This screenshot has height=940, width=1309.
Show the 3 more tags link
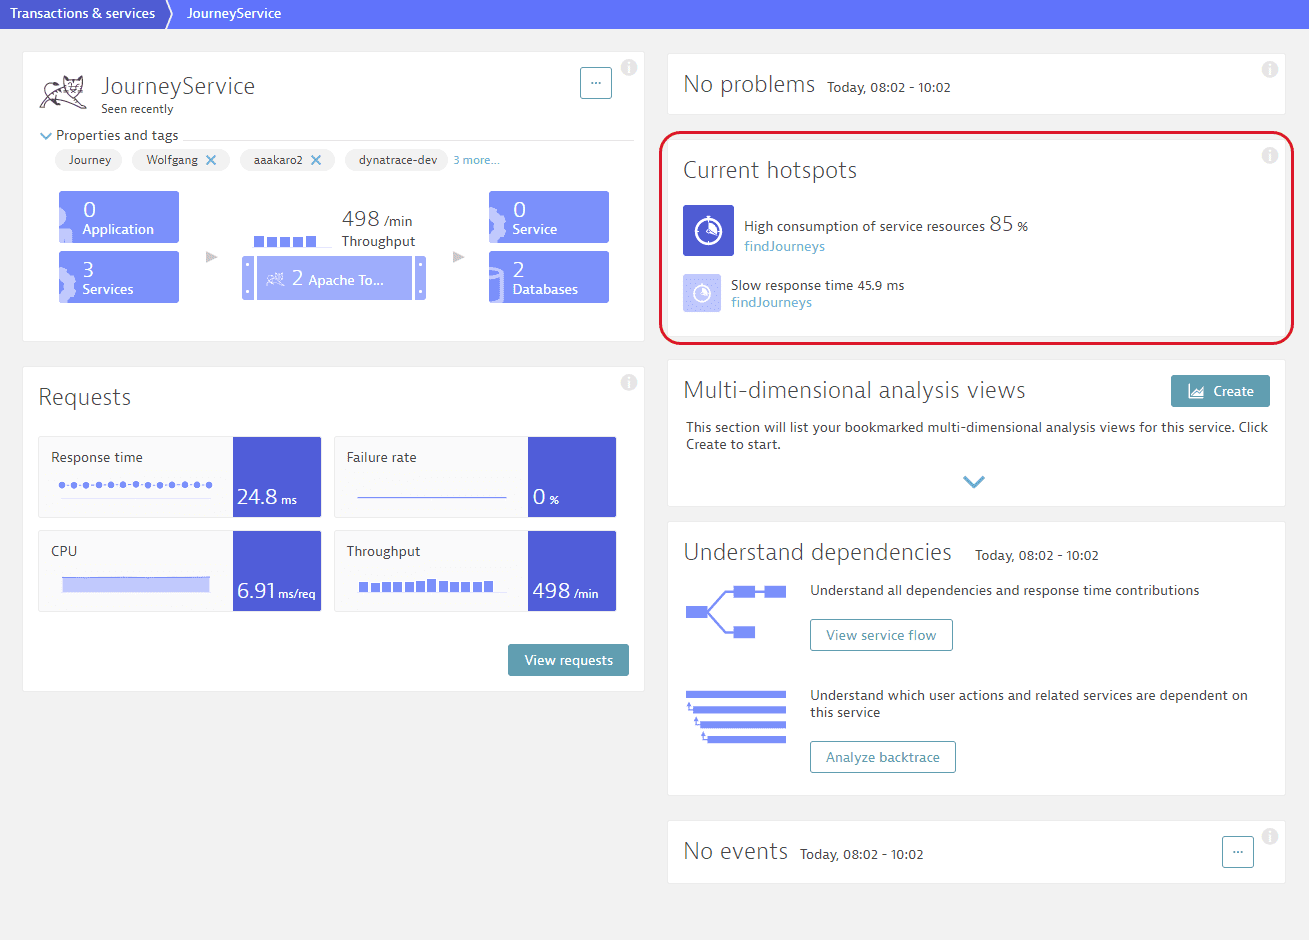(x=476, y=160)
